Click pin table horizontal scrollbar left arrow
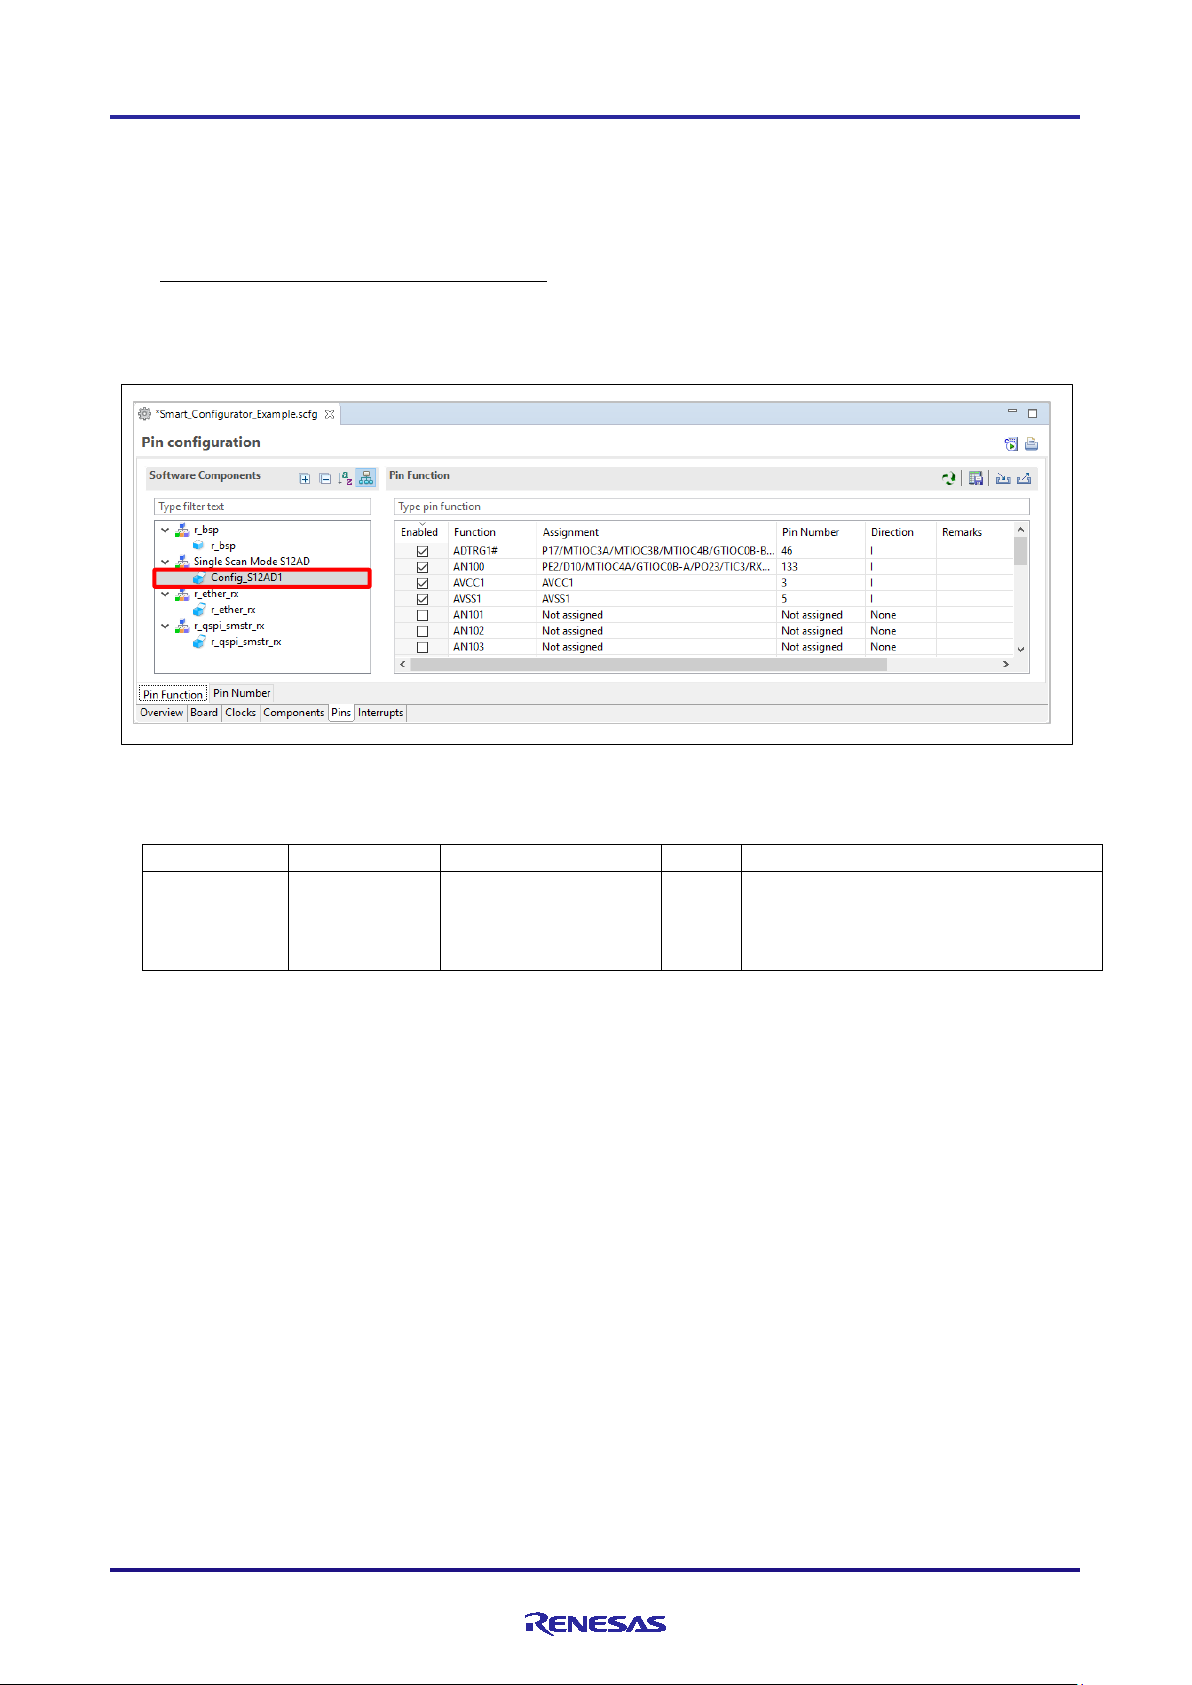The height and width of the screenshot is (1685, 1192). tap(403, 664)
